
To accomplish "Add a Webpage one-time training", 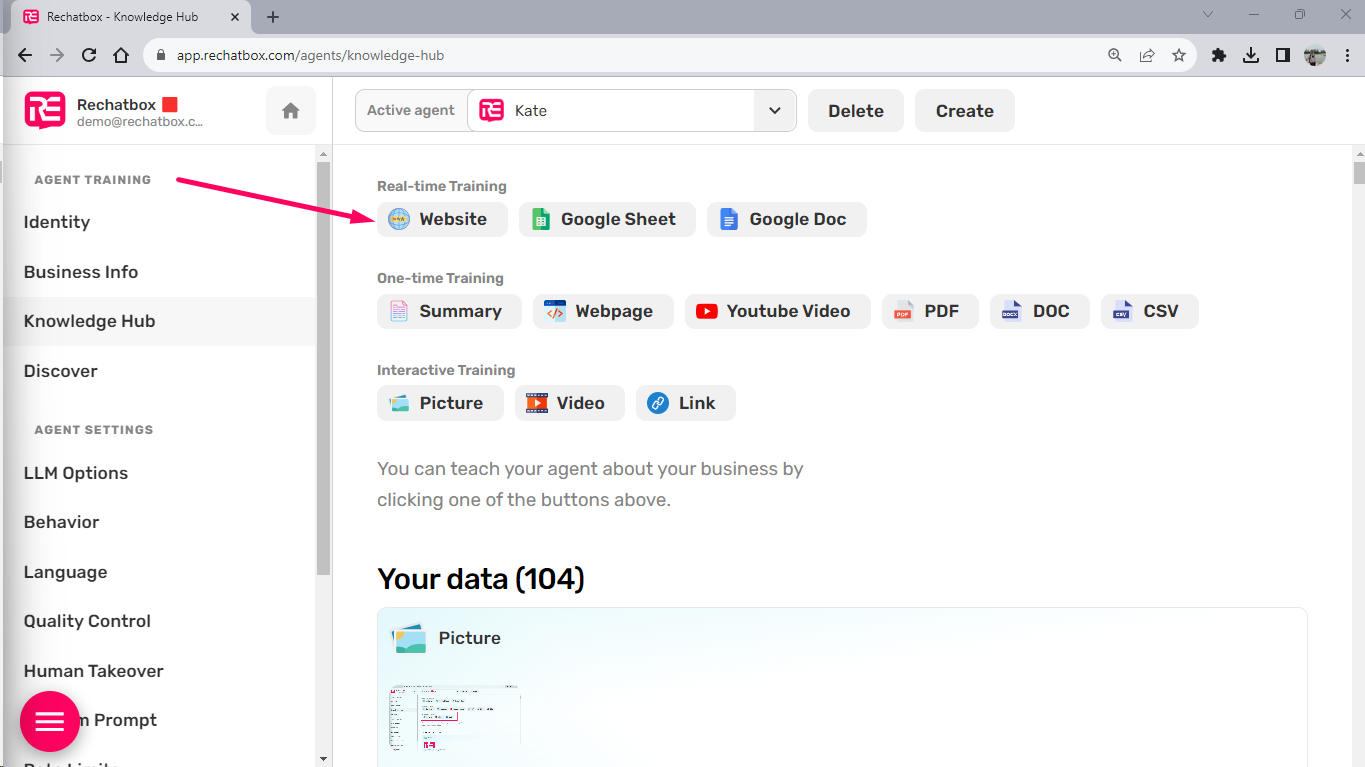I will click(x=603, y=311).
